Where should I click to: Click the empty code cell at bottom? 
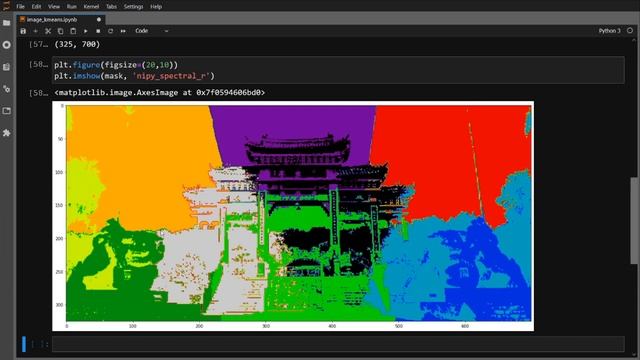(x=338, y=344)
